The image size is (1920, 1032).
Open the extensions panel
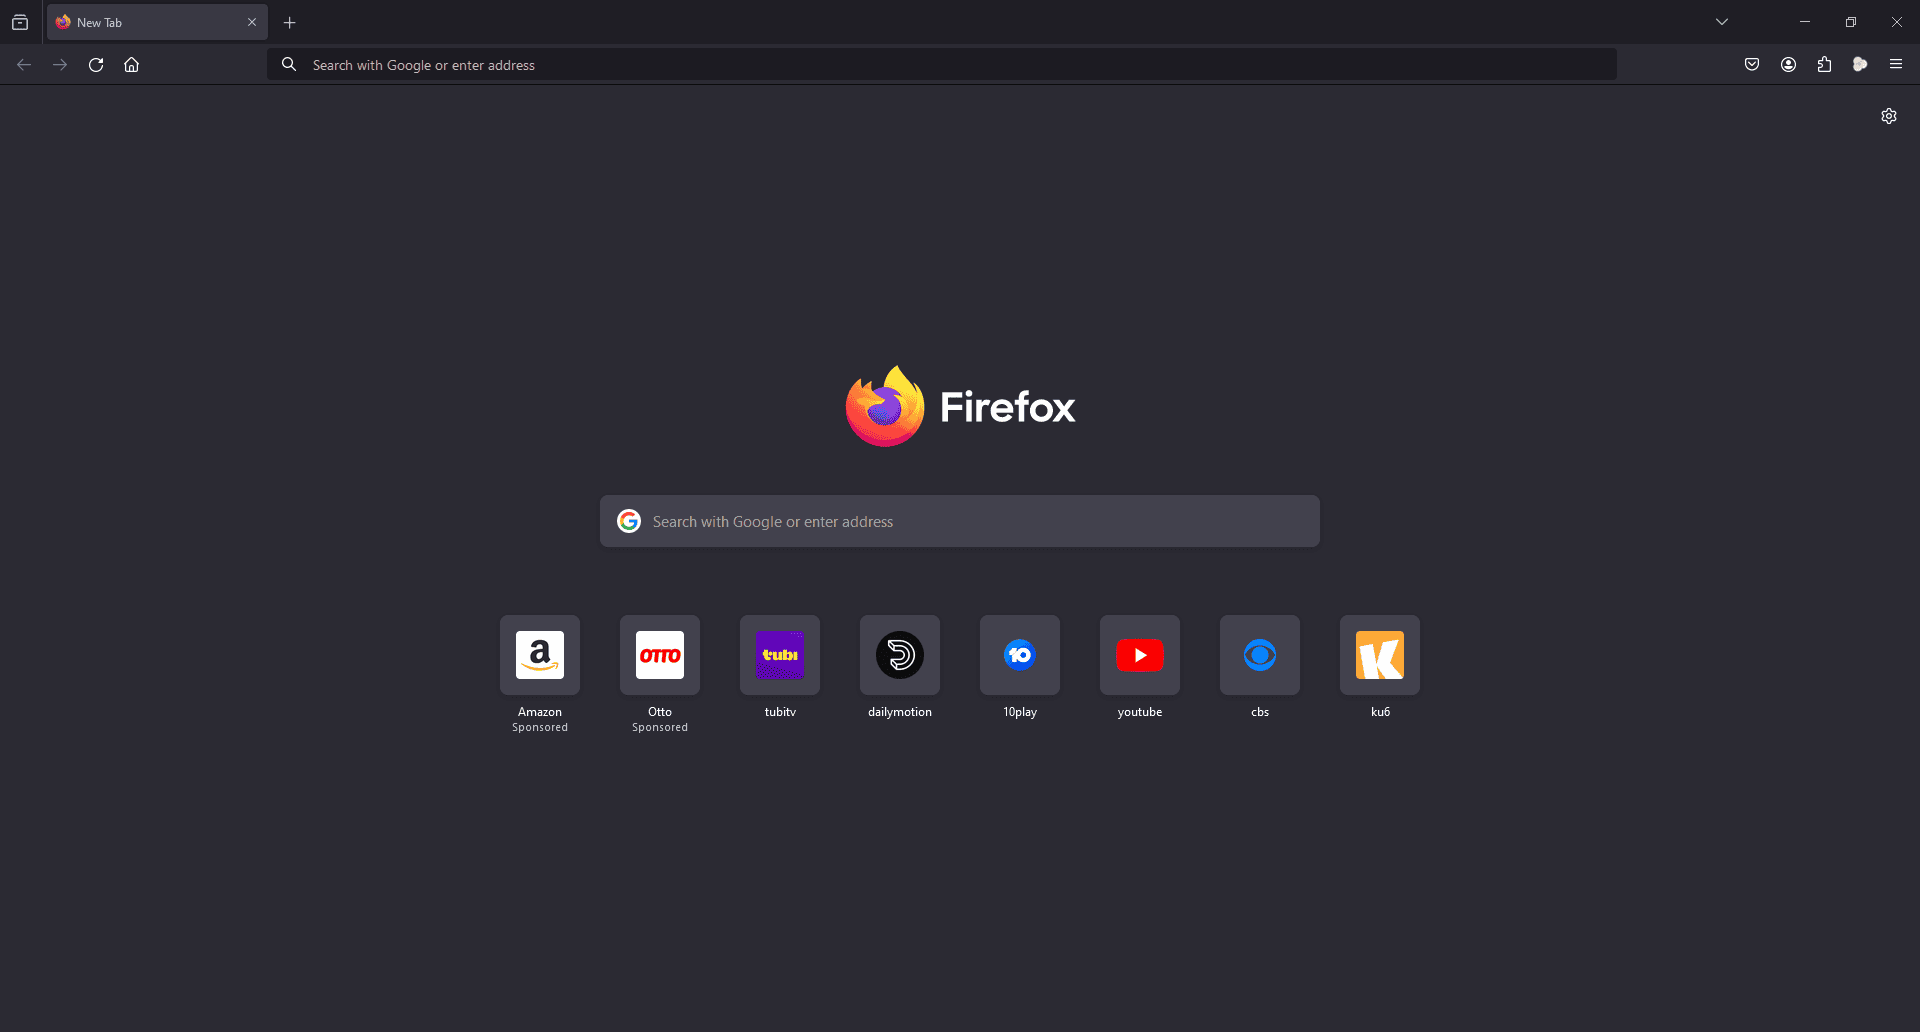(1824, 64)
